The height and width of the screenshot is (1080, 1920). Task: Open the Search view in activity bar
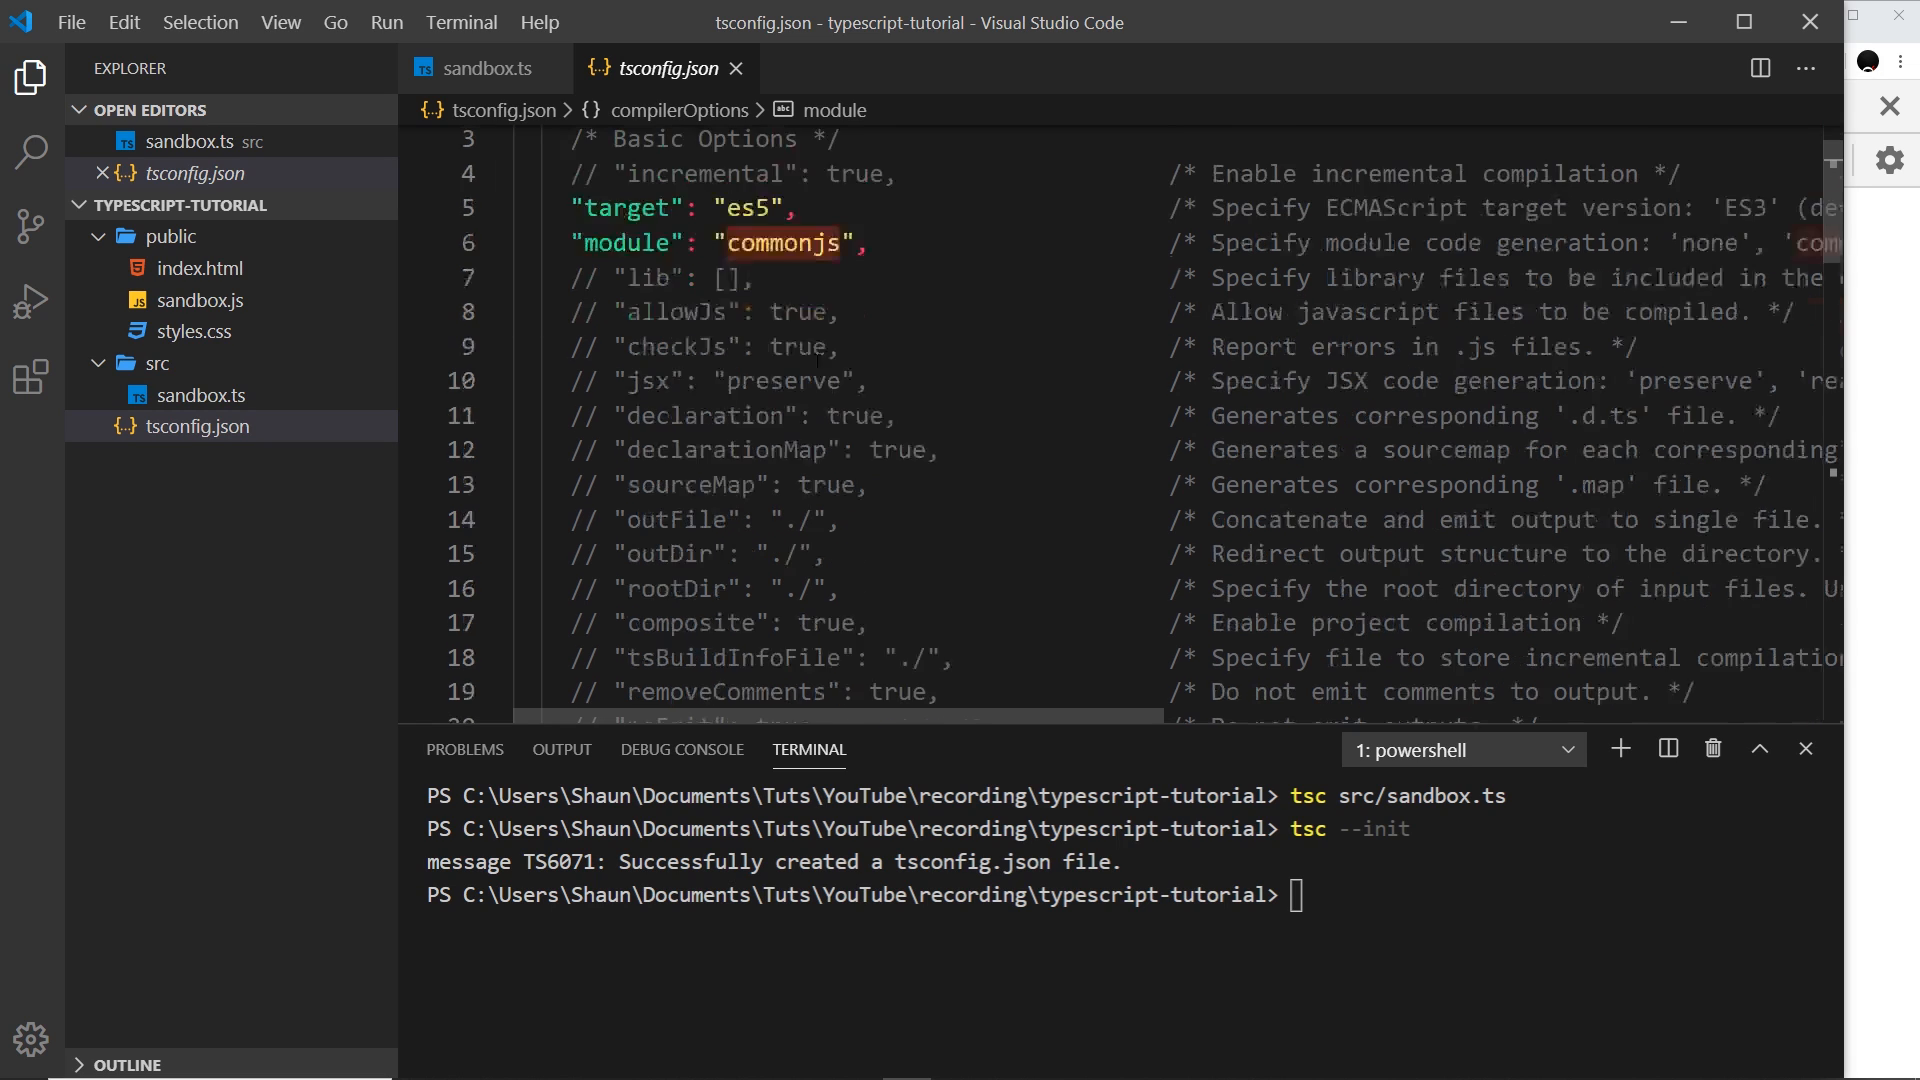[31, 152]
